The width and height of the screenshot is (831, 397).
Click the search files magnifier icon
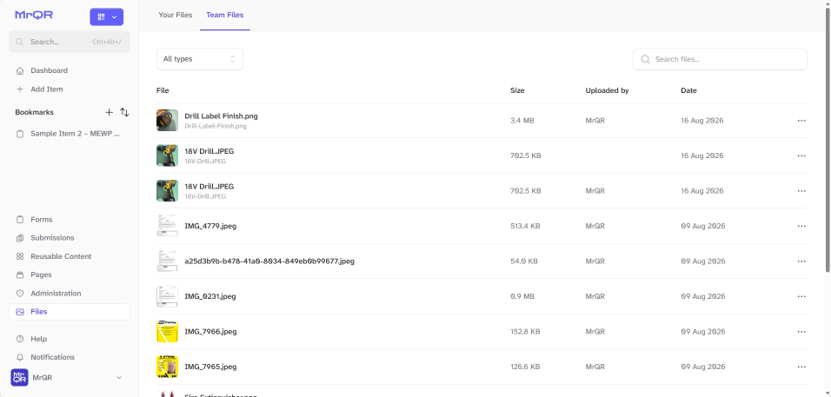(646, 59)
